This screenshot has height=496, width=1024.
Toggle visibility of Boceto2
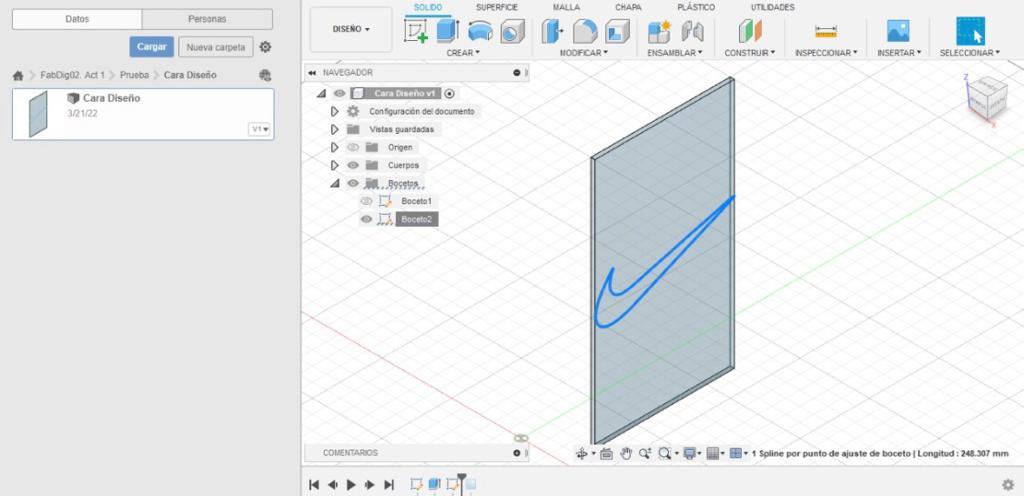(366, 219)
